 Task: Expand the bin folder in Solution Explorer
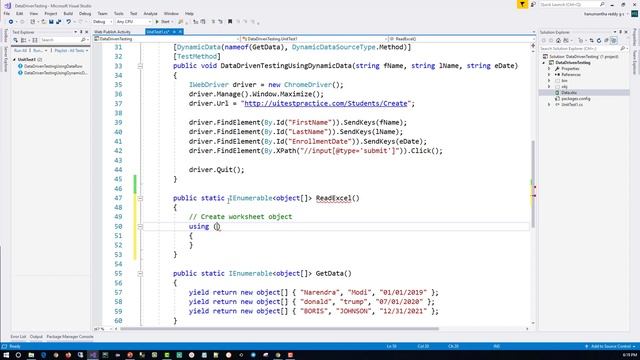point(549,81)
